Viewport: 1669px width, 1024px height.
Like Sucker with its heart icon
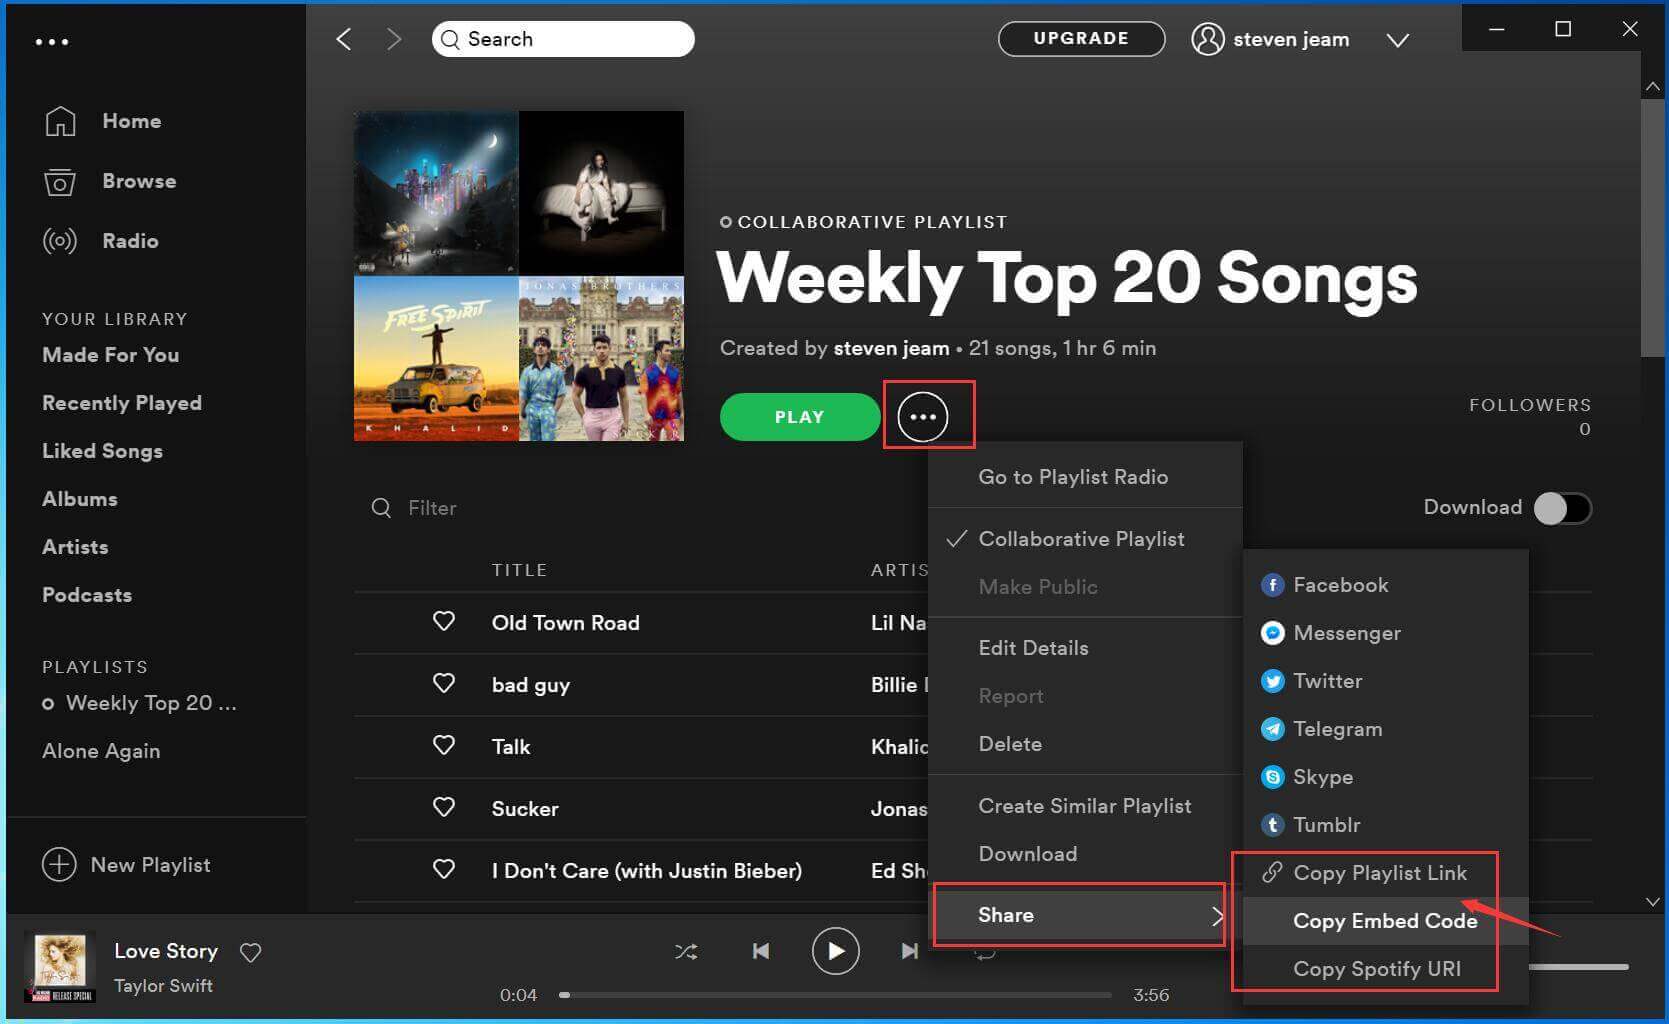pos(444,808)
